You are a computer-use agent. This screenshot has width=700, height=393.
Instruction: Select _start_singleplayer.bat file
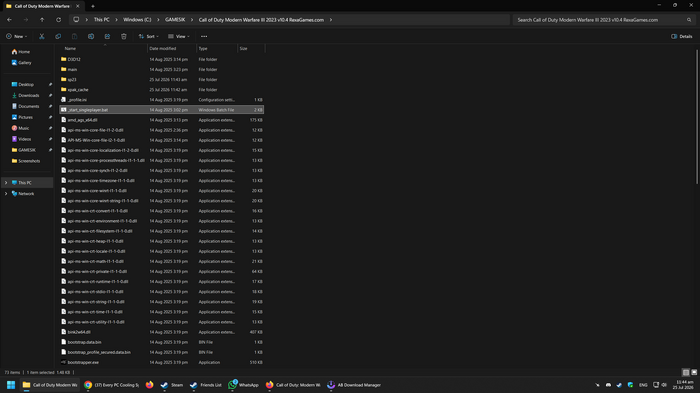point(162,110)
